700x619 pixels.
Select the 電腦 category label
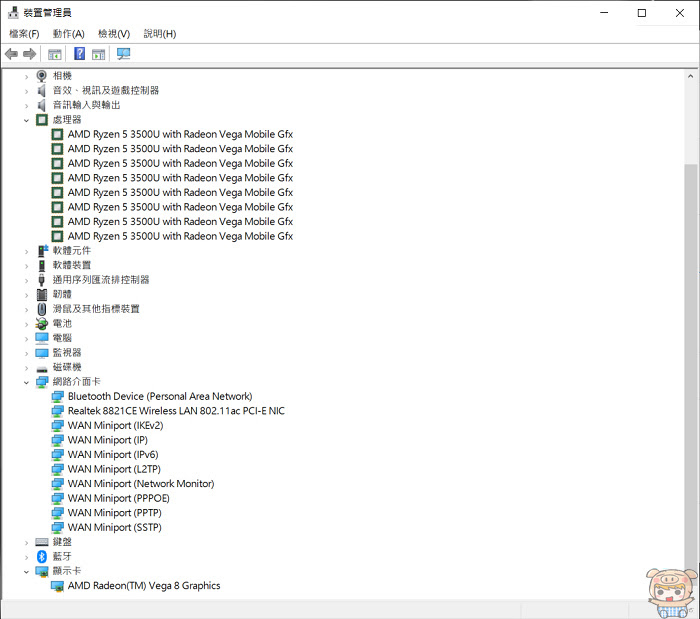tap(62, 338)
